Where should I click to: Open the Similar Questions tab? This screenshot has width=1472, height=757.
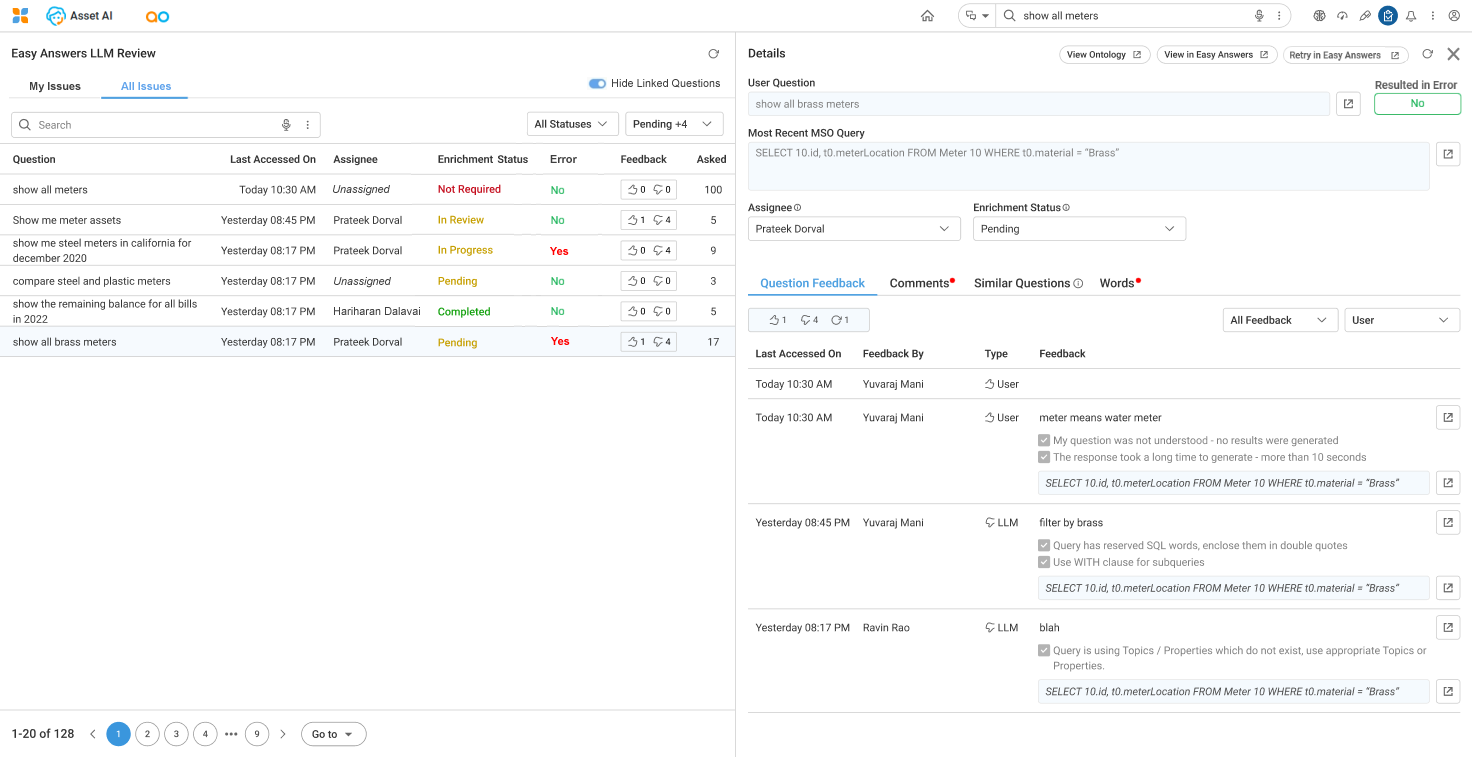1022,284
